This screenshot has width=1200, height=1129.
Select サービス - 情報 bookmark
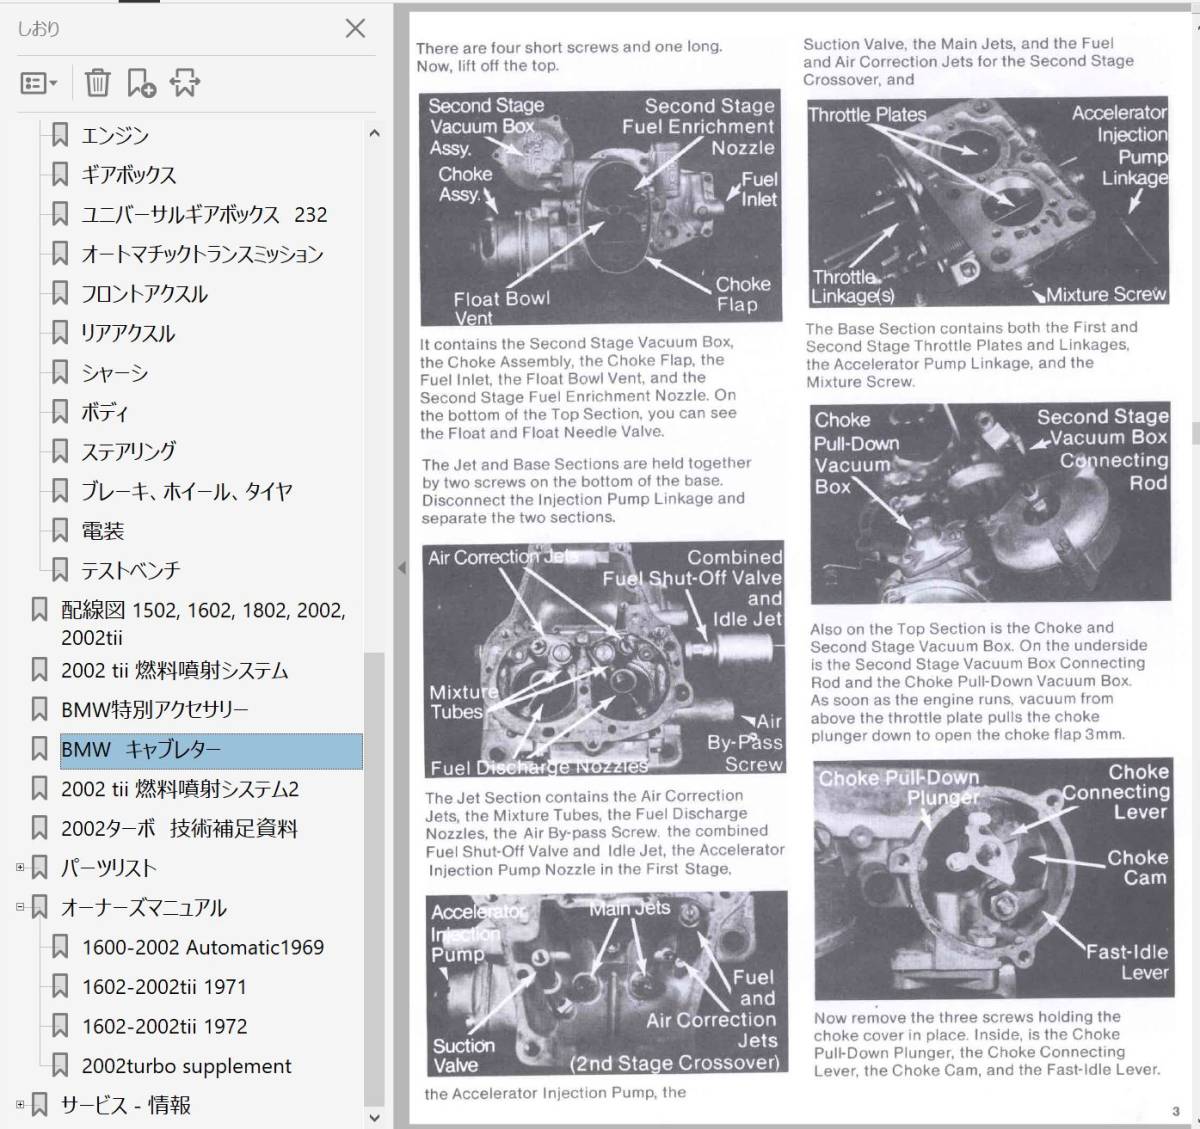coord(126,1105)
